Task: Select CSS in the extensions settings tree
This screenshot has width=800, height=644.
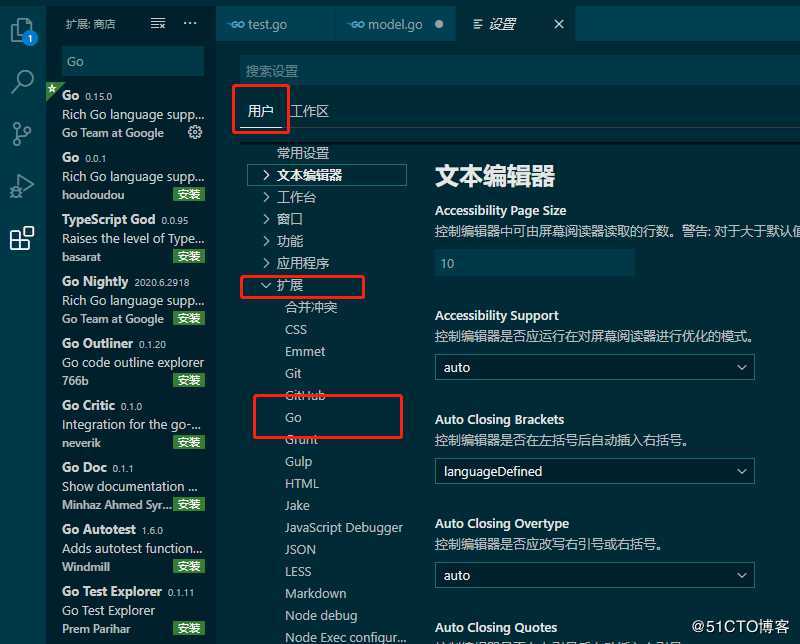Action: point(296,330)
